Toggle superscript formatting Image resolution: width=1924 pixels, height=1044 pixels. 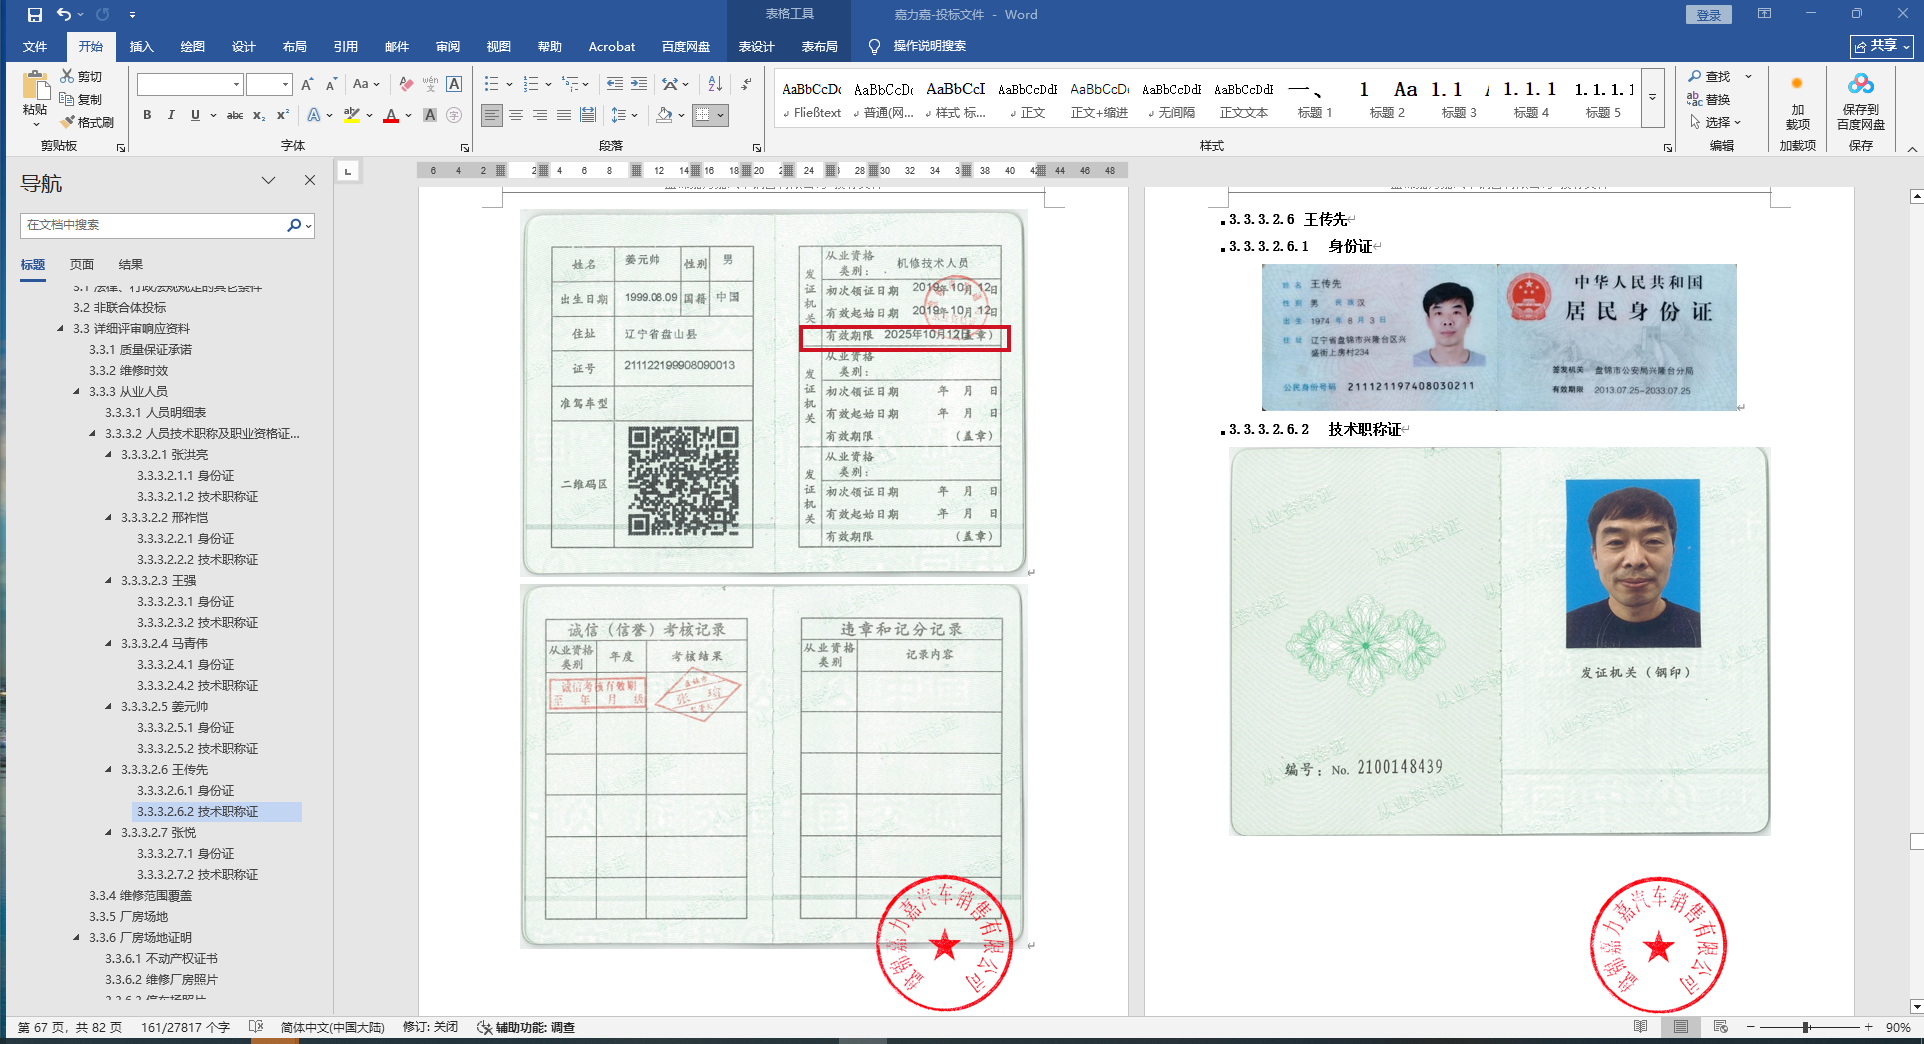[283, 115]
